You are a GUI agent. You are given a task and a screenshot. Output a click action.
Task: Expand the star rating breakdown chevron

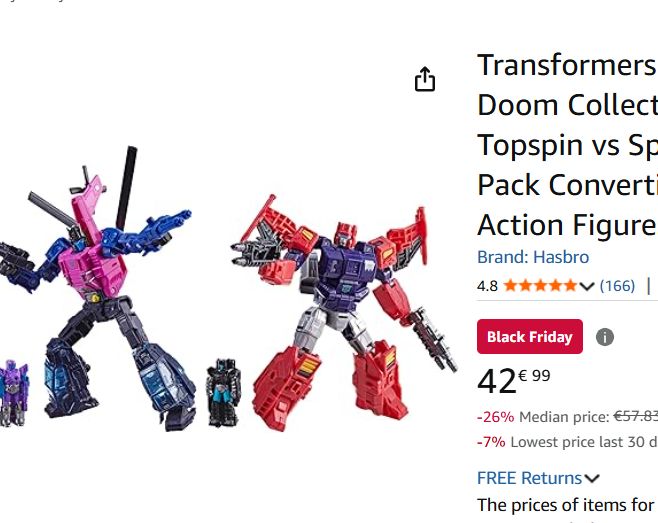(587, 286)
